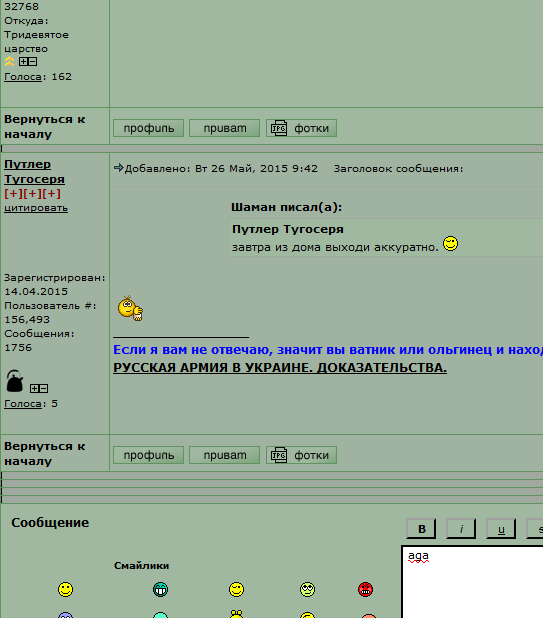Apply bold with the B button

point(421,529)
